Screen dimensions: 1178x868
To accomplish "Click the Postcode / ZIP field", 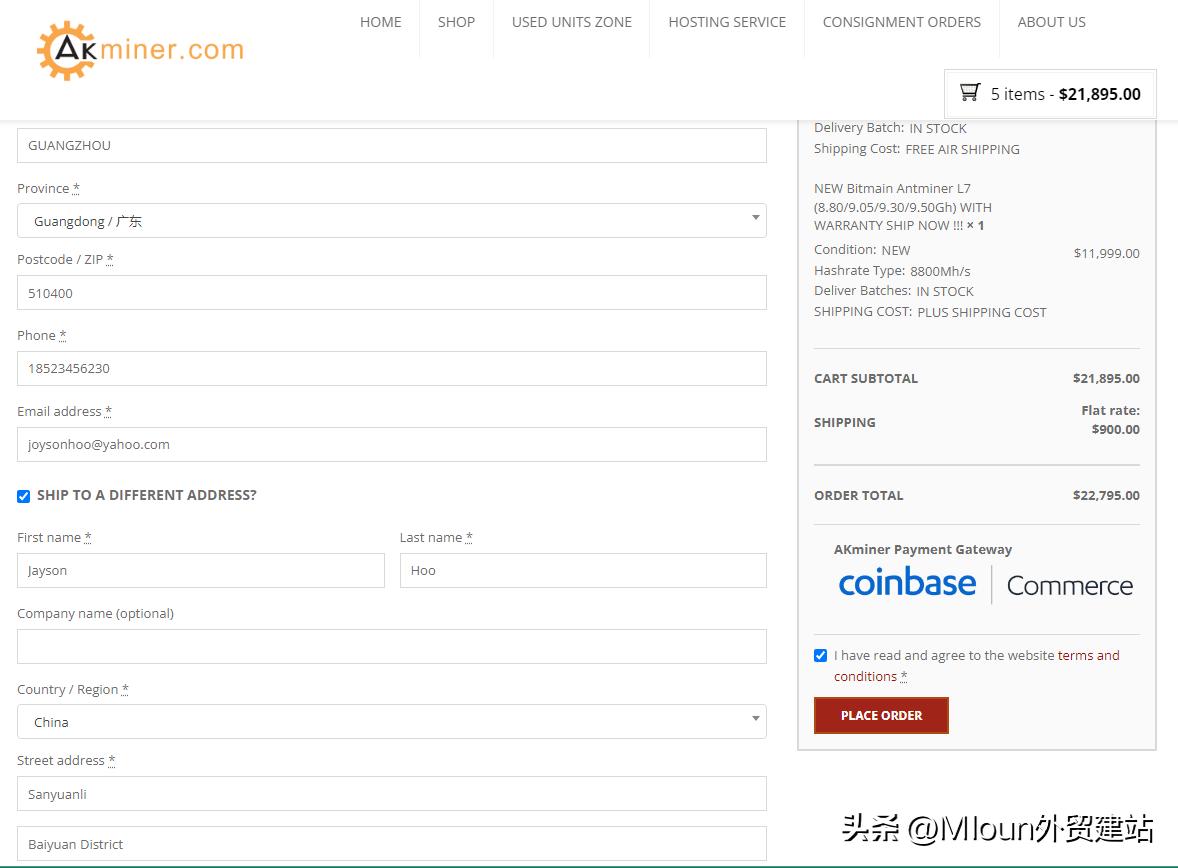I will point(390,292).
